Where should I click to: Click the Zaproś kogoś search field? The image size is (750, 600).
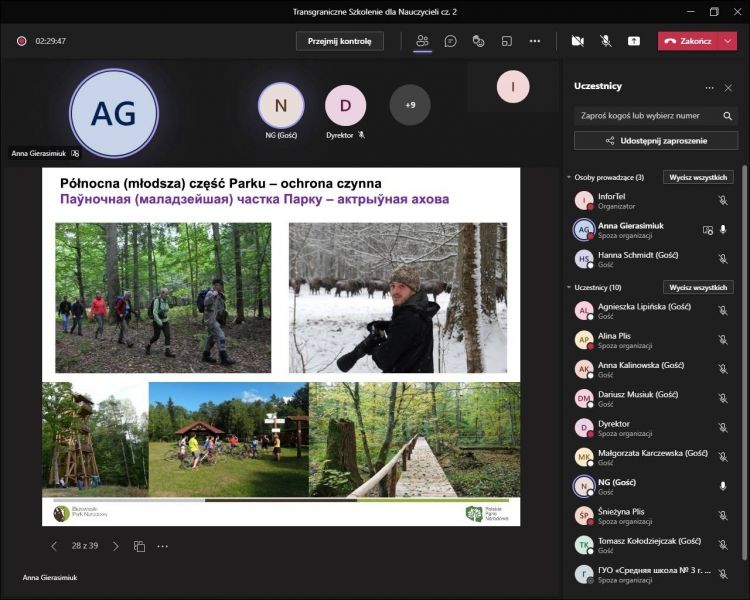click(647, 115)
